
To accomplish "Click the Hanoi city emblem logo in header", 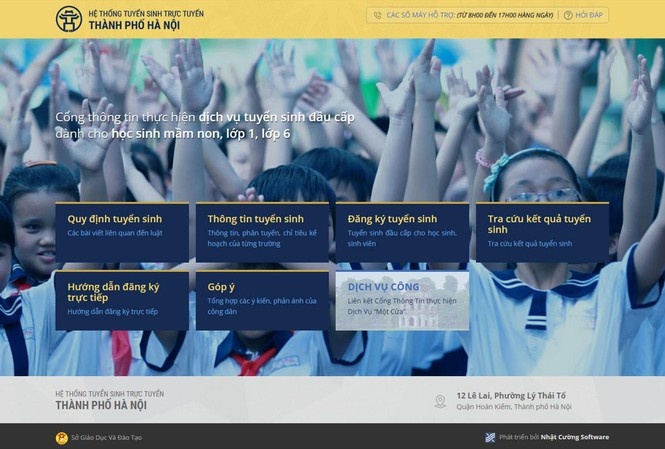I will point(69,19).
